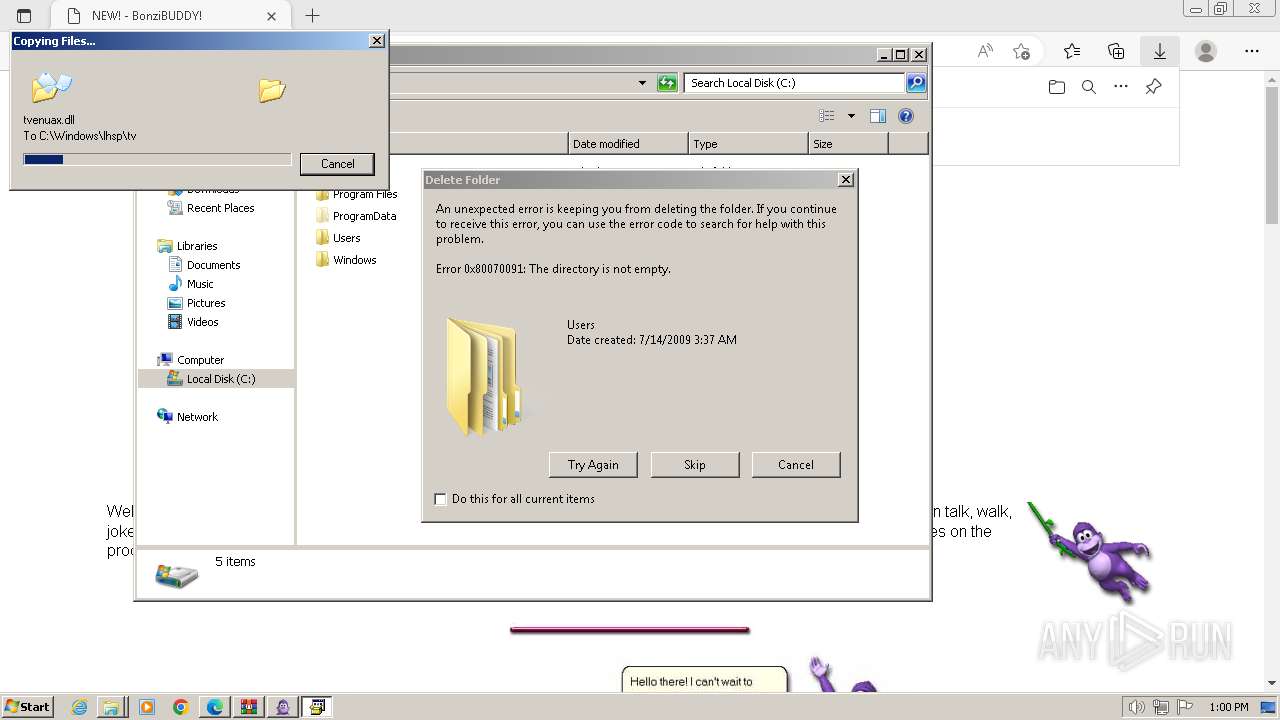The width and height of the screenshot is (1280, 720).
Task: Open the address bar history dropdown
Action: coord(642,83)
